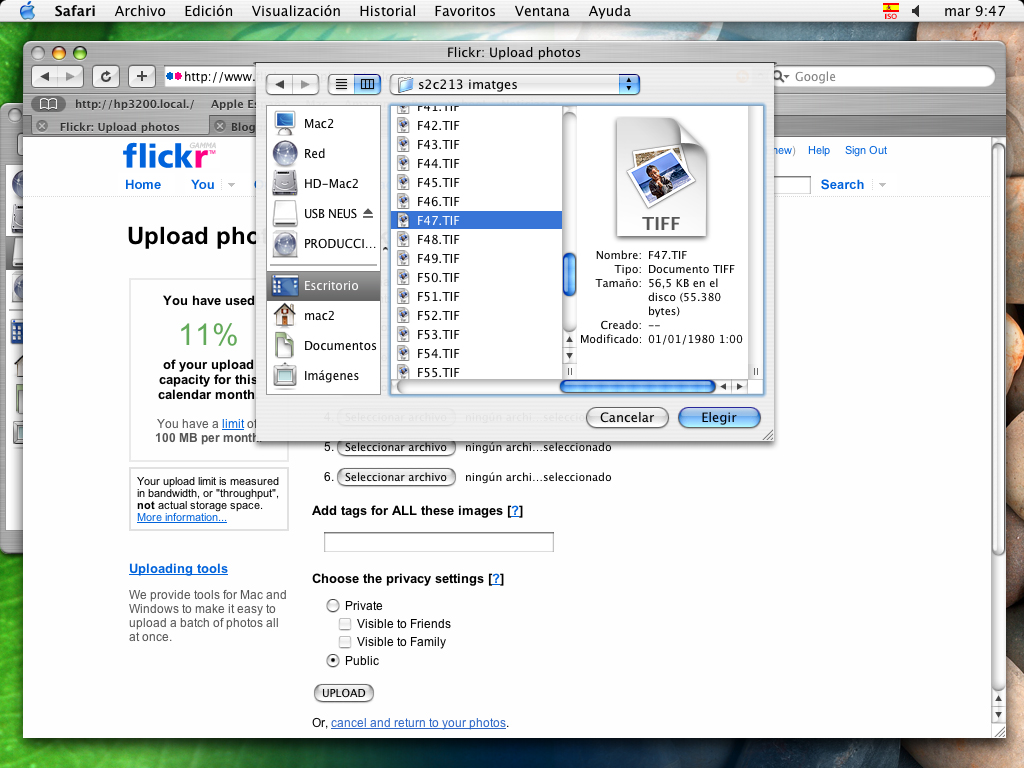Click the Sign Out link
1024x768 pixels.
(866, 150)
